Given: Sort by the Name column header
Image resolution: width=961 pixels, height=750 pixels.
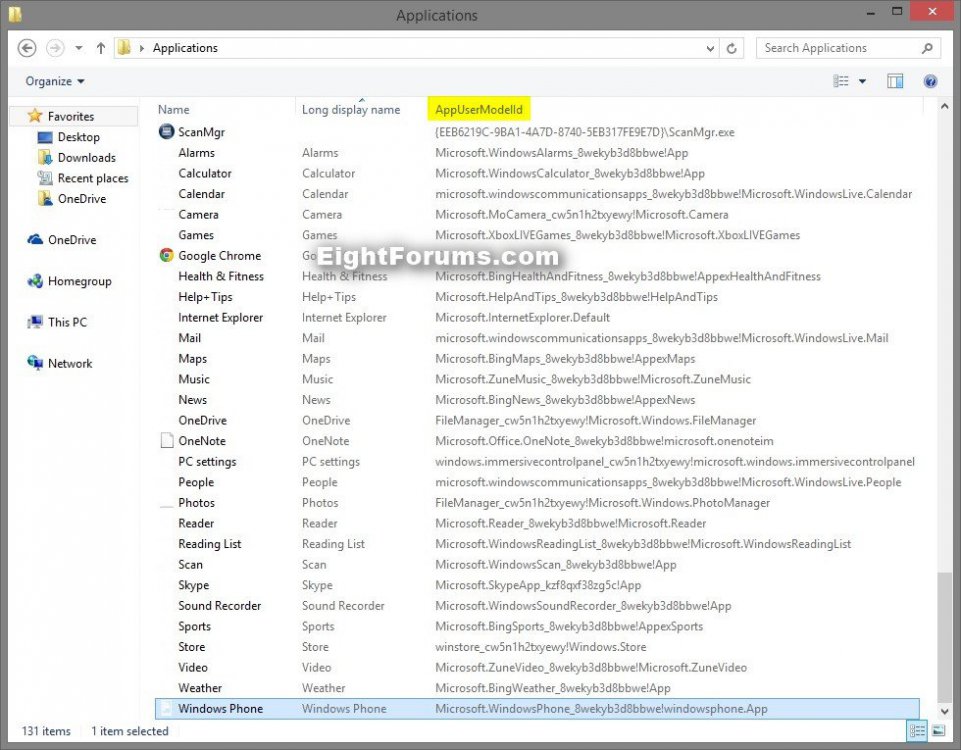Looking at the screenshot, I should point(173,110).
